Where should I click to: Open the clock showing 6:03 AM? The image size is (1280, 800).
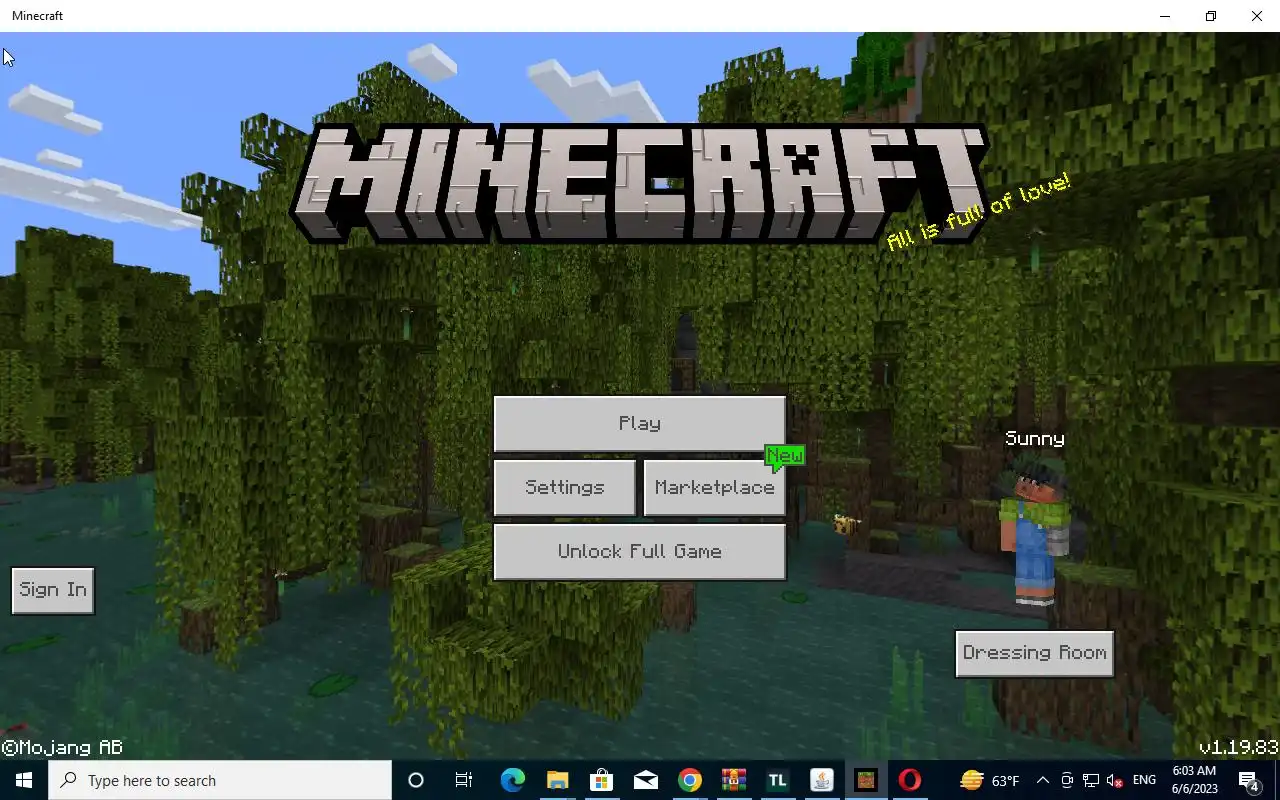[x=1193, y=780]
